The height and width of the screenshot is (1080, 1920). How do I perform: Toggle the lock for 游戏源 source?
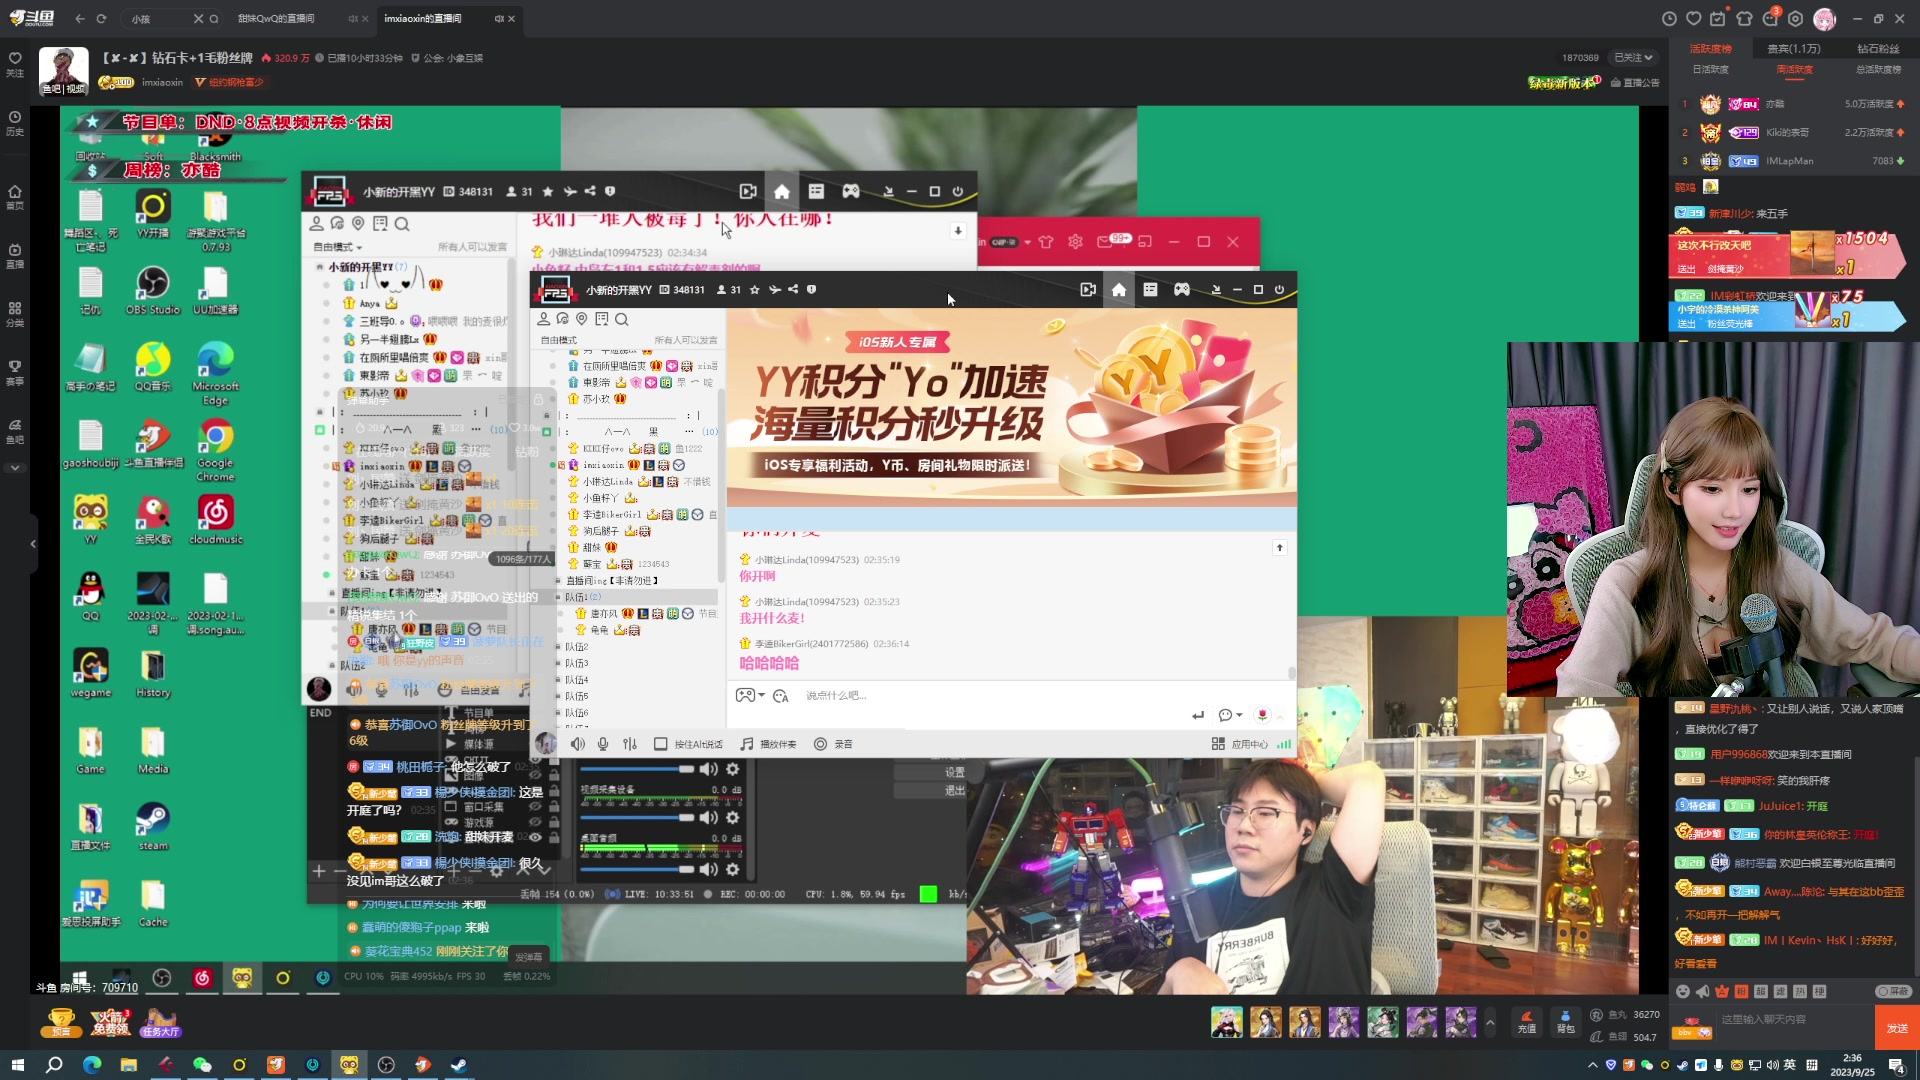pyautogui.click(x=554, y=822)
